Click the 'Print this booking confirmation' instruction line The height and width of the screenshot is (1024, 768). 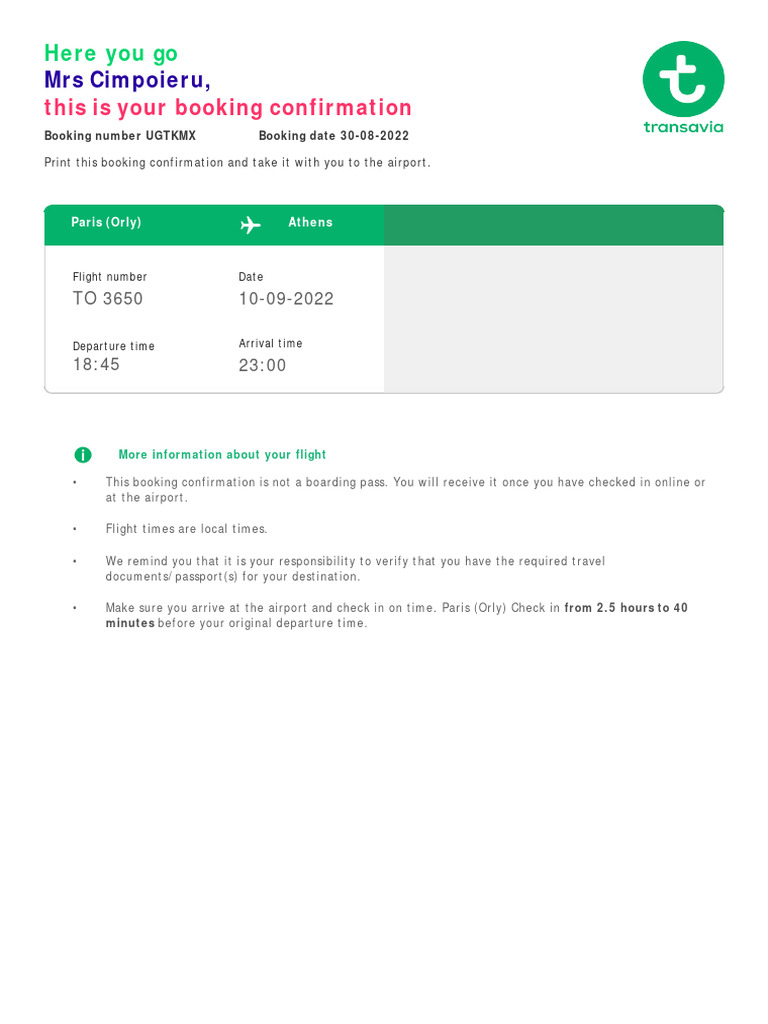tap(237, 163)
